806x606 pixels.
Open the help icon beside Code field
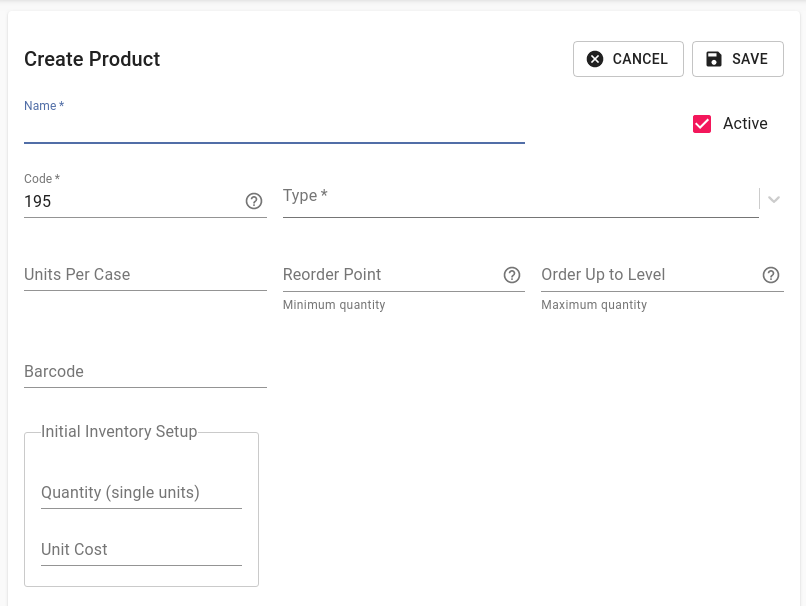[254, 201]
